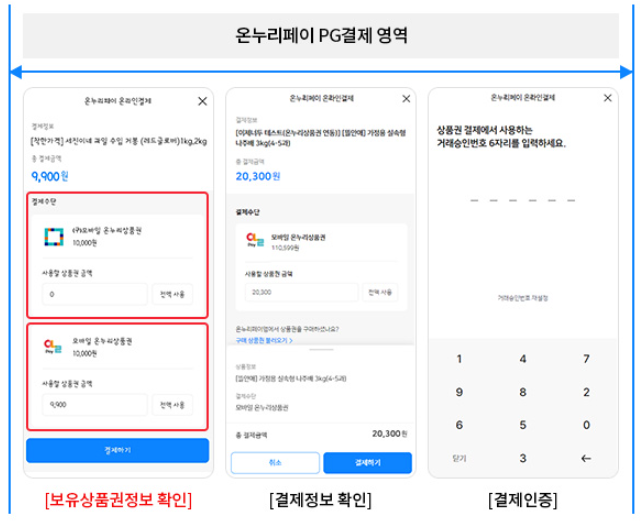Tap keypad digit 2
This screenshot has height=523, width=640.
587,392
